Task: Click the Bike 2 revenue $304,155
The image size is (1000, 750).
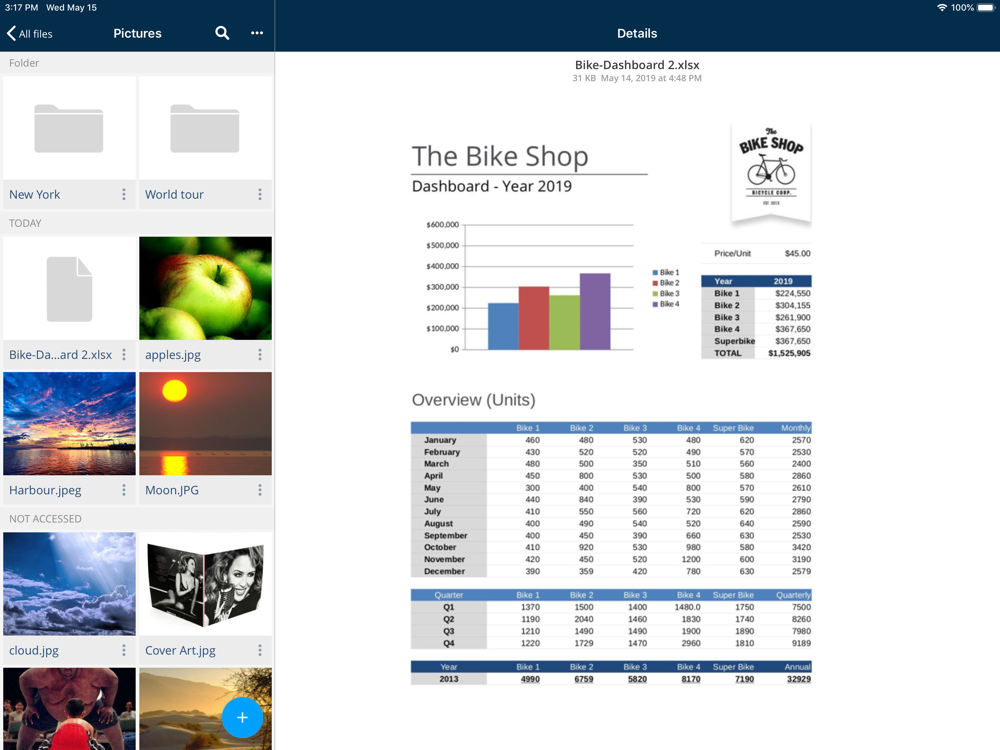Action: click(x=793, y=305)
